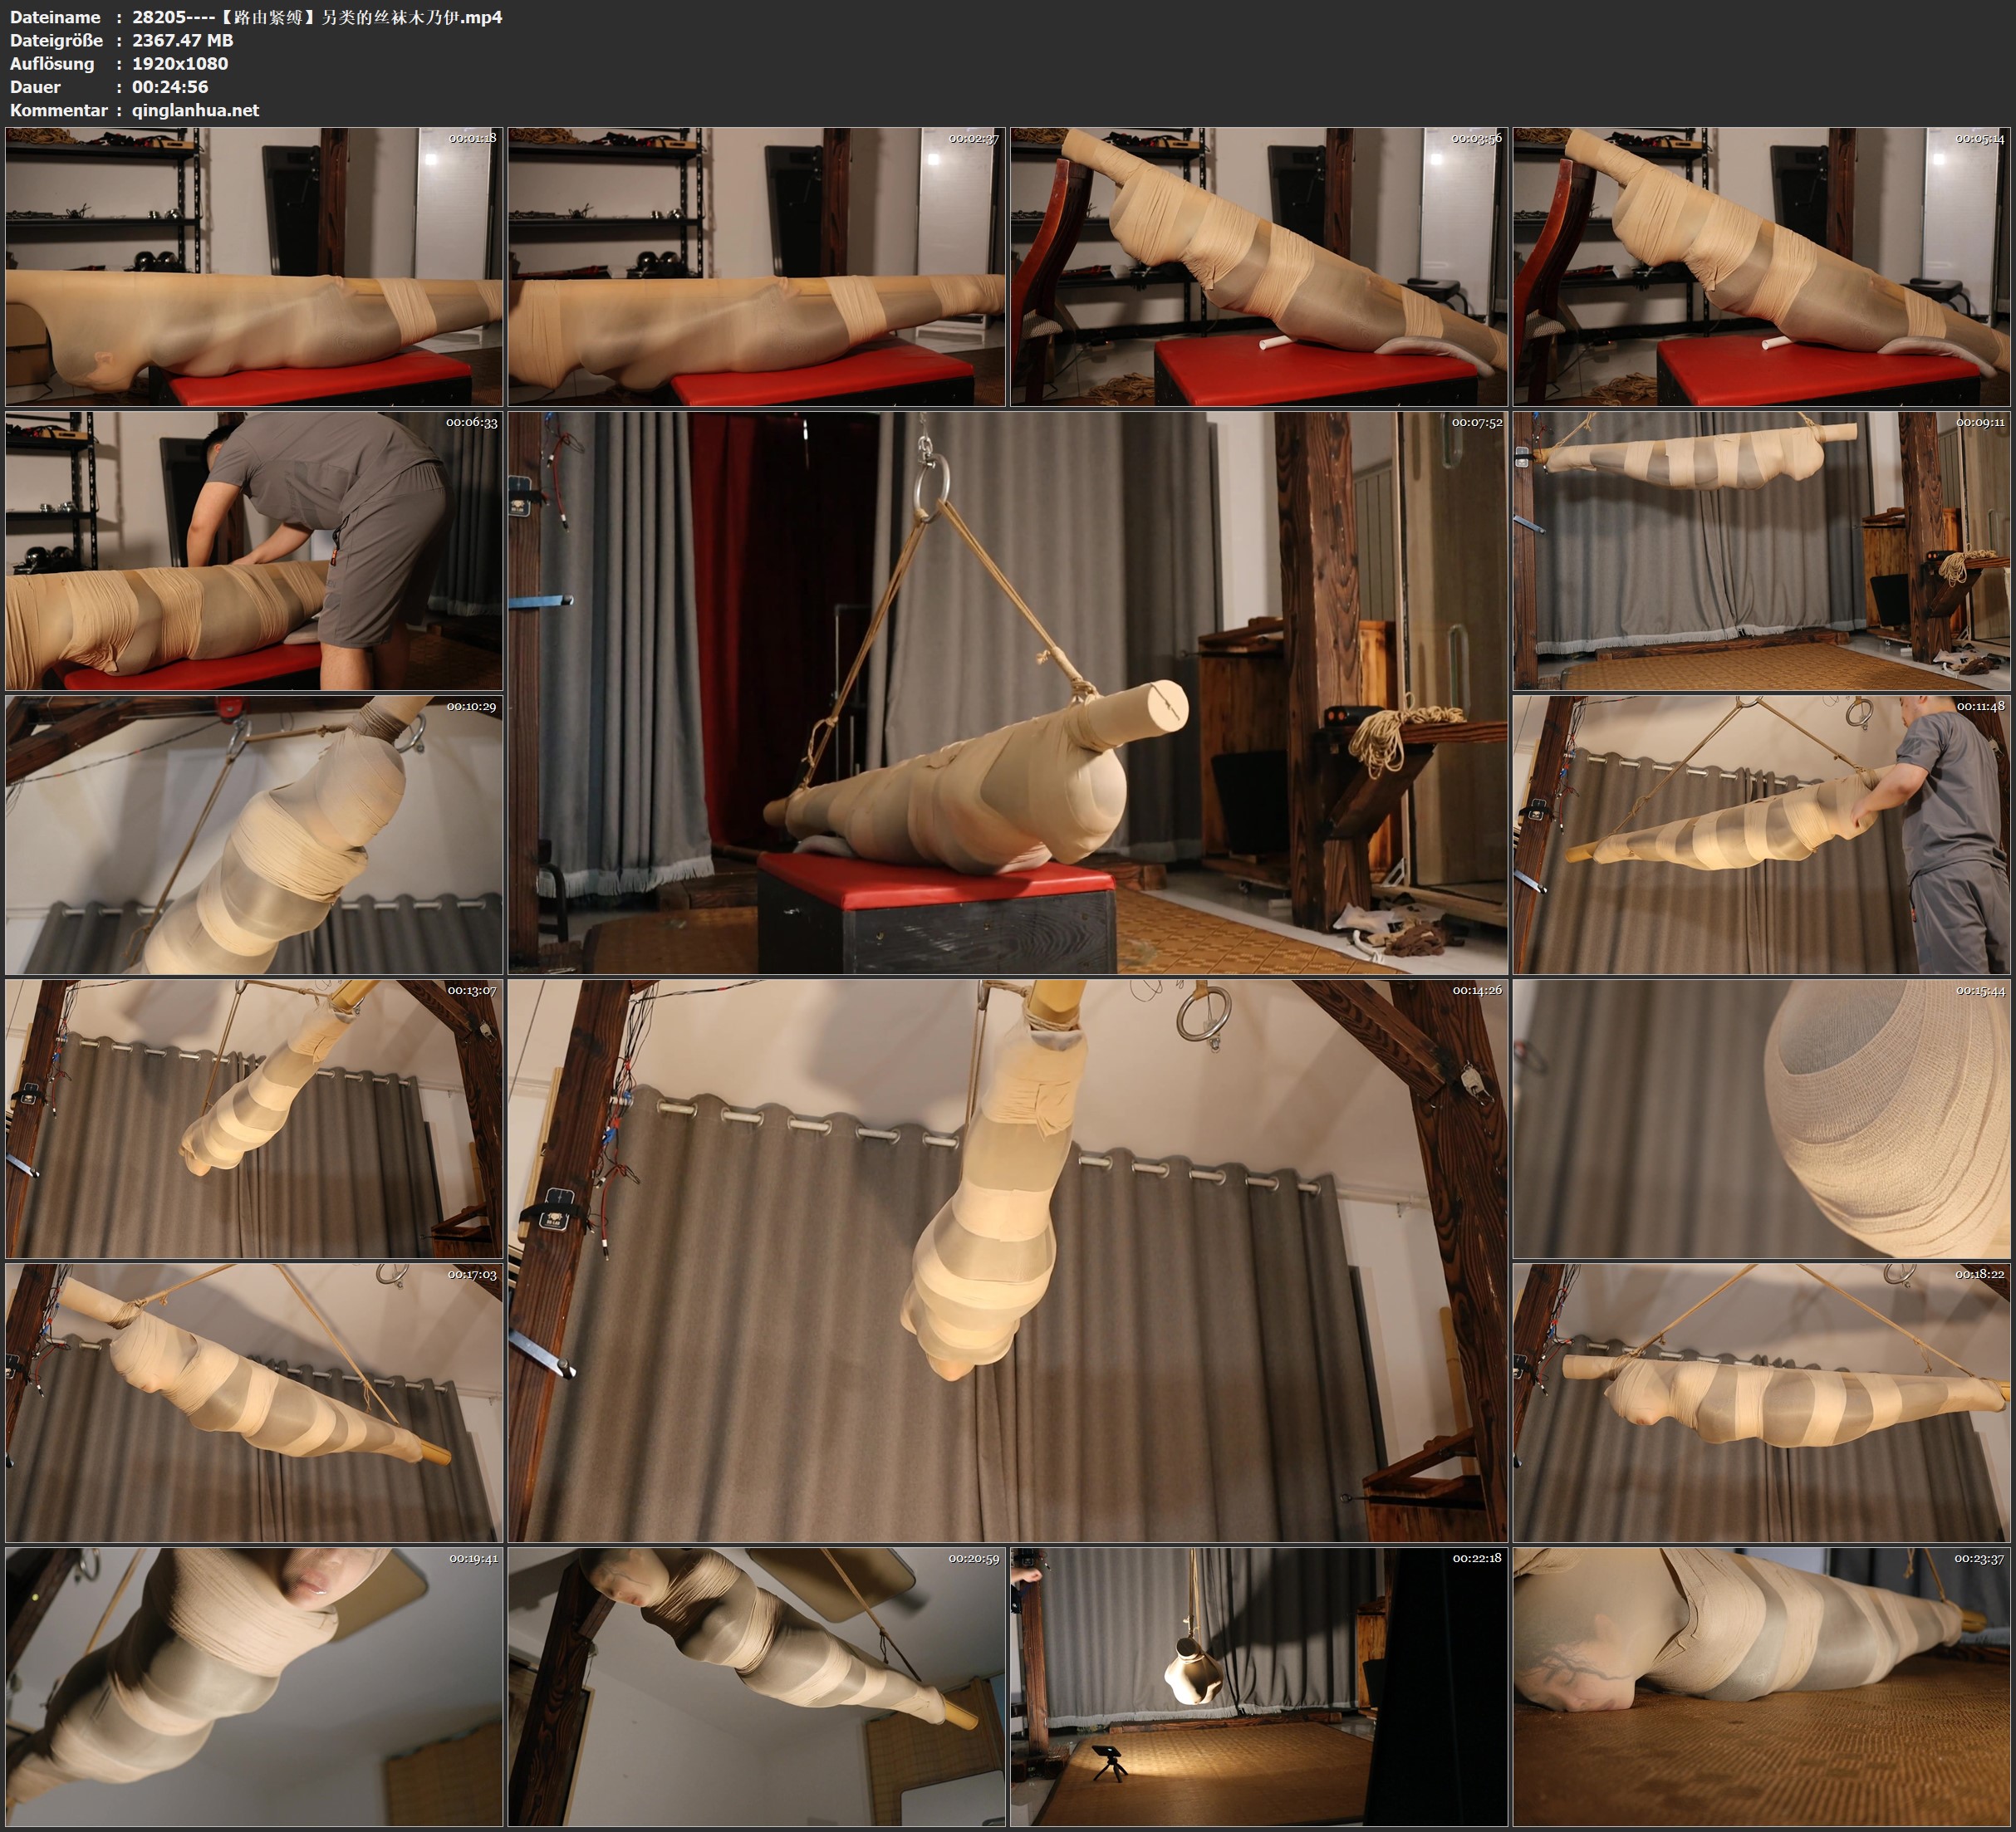Click the thumbnail stamped 00:13:07
Screen dimensions: 2016x1832
click(254, 1118)
